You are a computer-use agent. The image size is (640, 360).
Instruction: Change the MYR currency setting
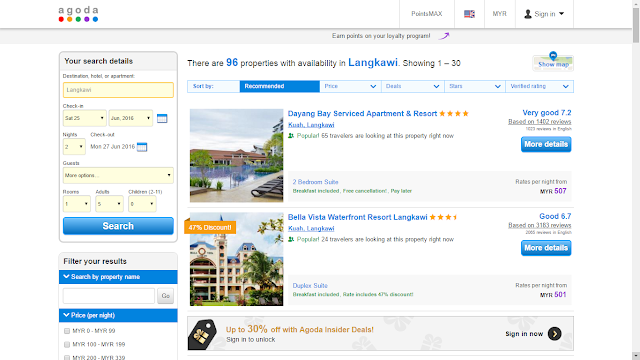pyautogui.click(x=499, y=14)
